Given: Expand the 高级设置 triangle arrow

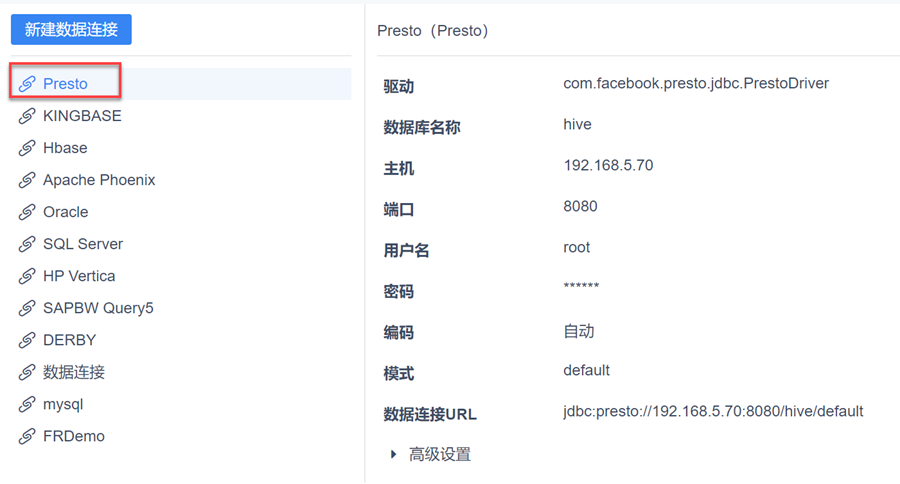Looking at the screenshot, I should (394, 455).
